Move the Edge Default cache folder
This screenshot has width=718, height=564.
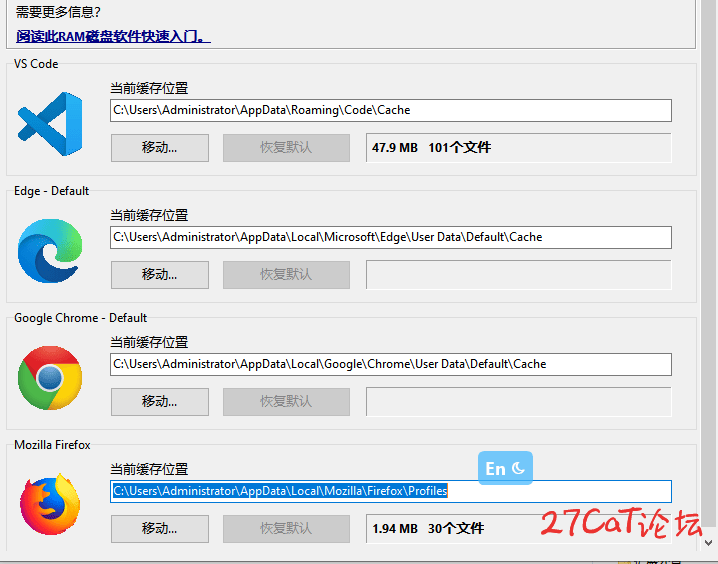coord(160,275)
